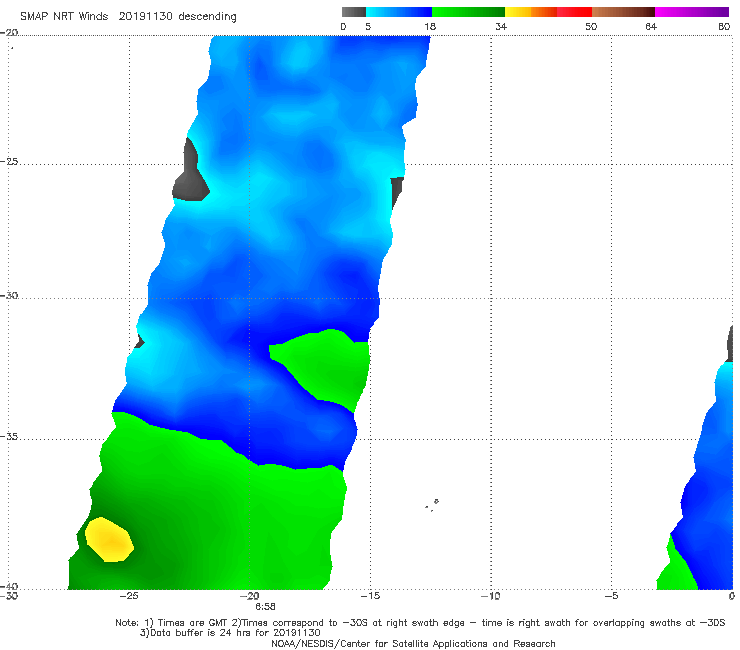The width and height of the screenshot is (740, 650).
Task: Click the green 18-34 segment of the color bar
Action: [468, 12]
